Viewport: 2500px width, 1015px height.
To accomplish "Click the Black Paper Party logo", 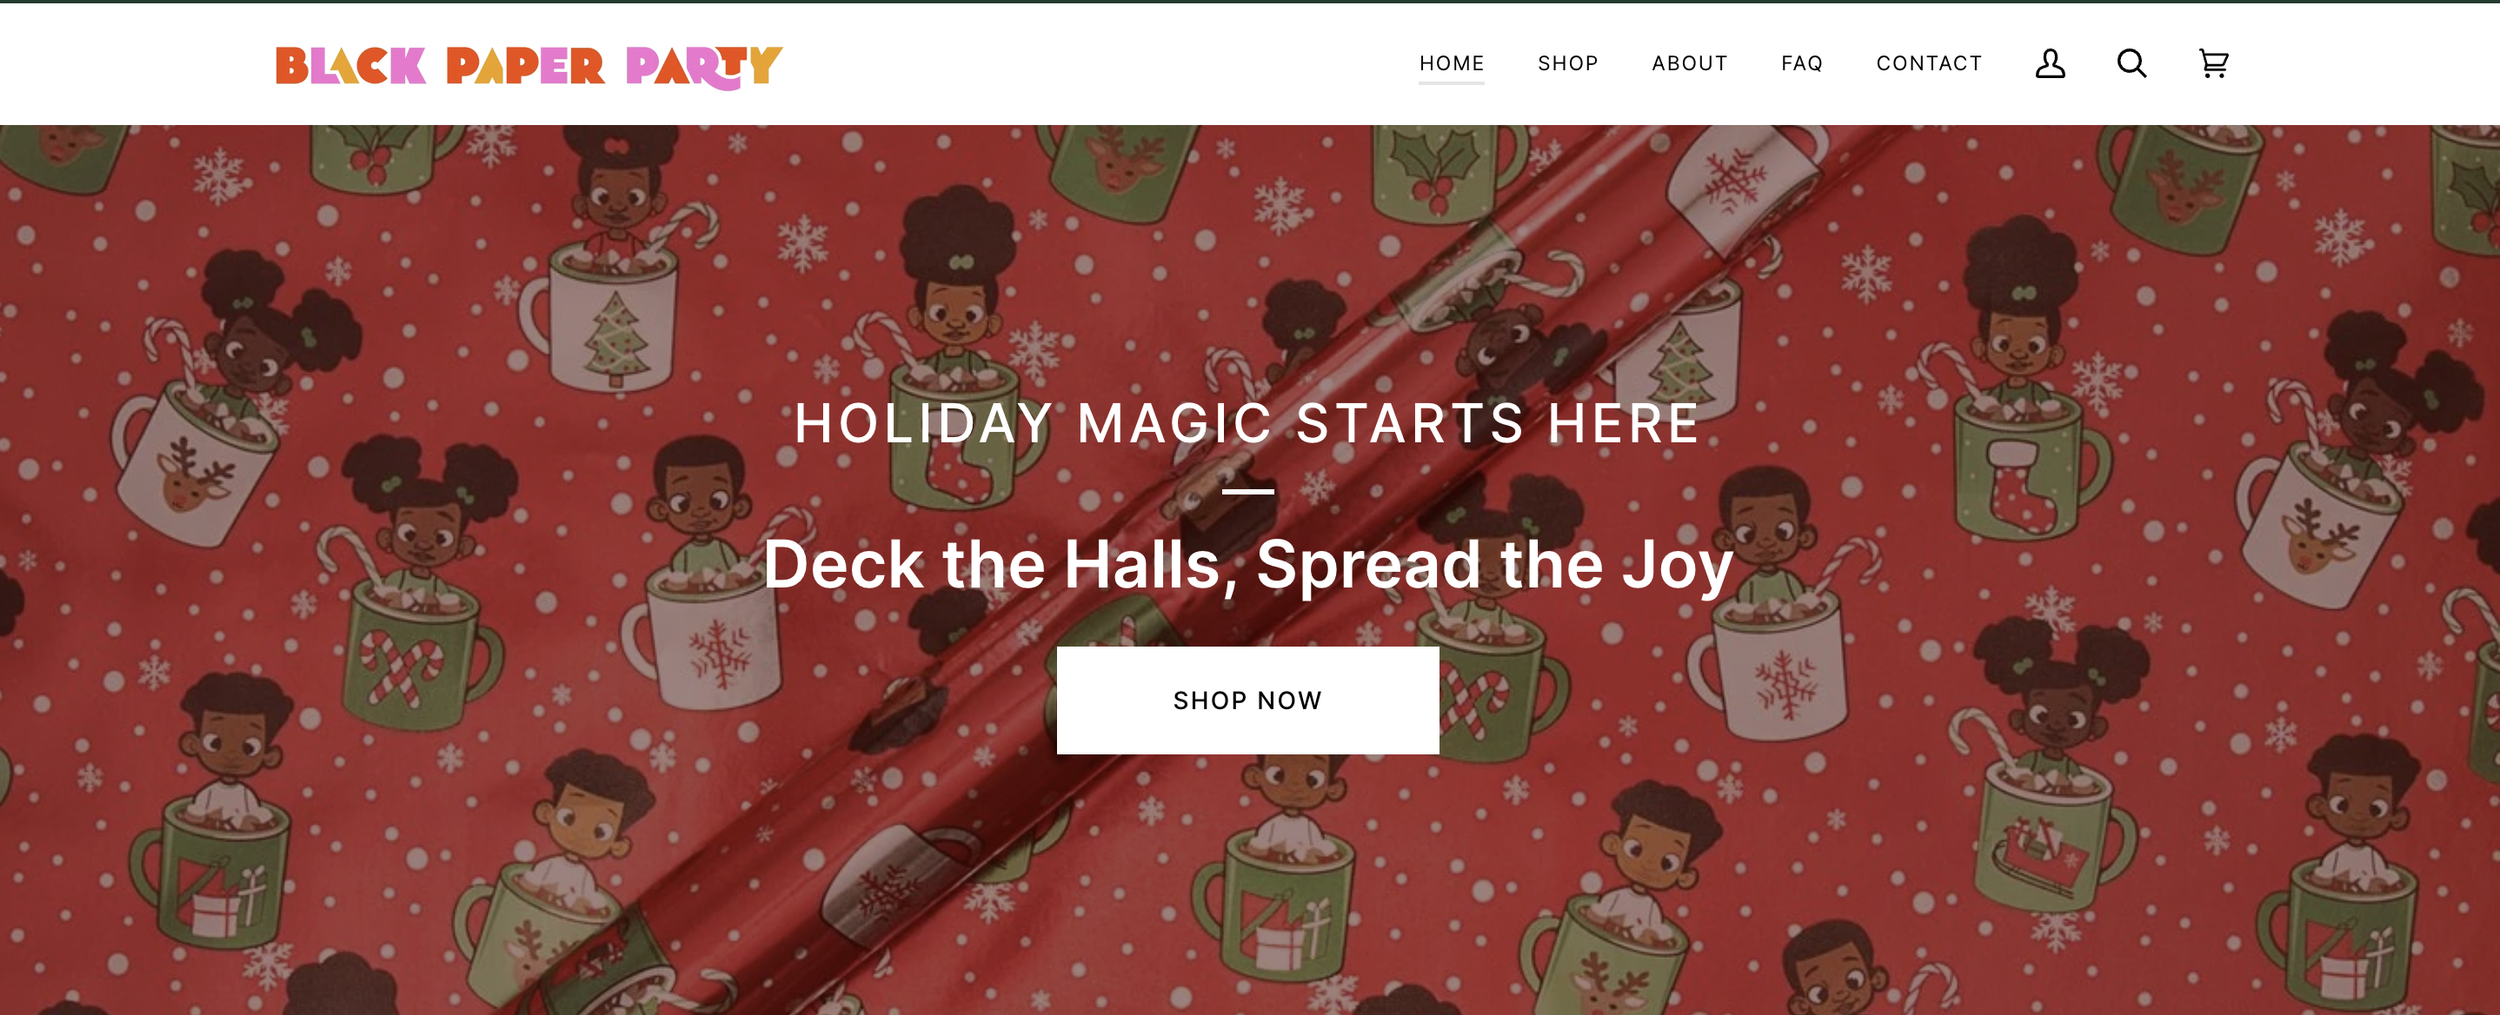I will [529, 67].
